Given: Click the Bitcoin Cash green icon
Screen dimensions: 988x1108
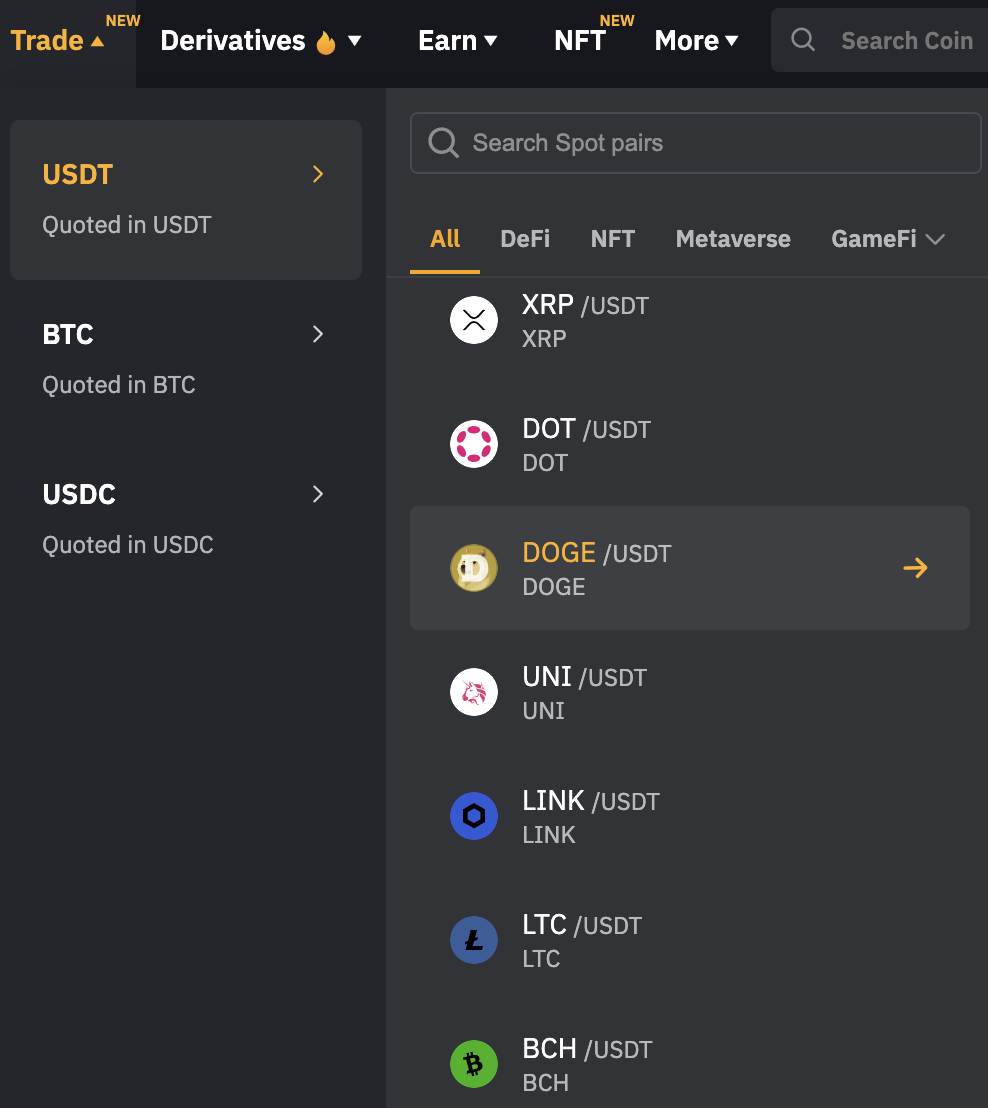Looking at the screenshot, I should tap(474, 1064).
